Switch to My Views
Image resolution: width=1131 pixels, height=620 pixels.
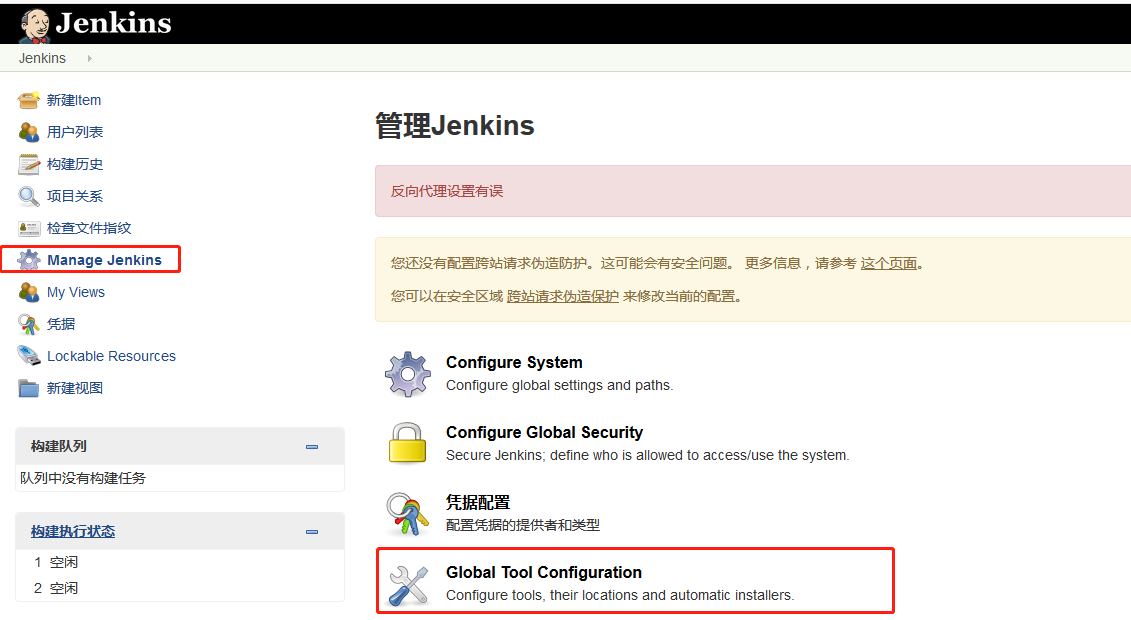click(x=76, y=291)
